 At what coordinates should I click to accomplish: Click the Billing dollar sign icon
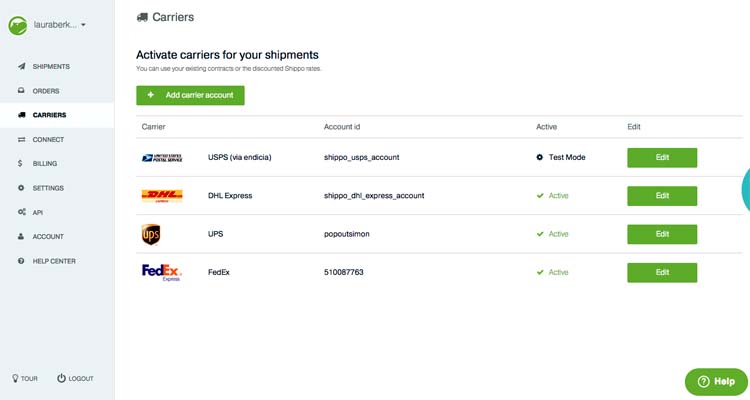20,164
